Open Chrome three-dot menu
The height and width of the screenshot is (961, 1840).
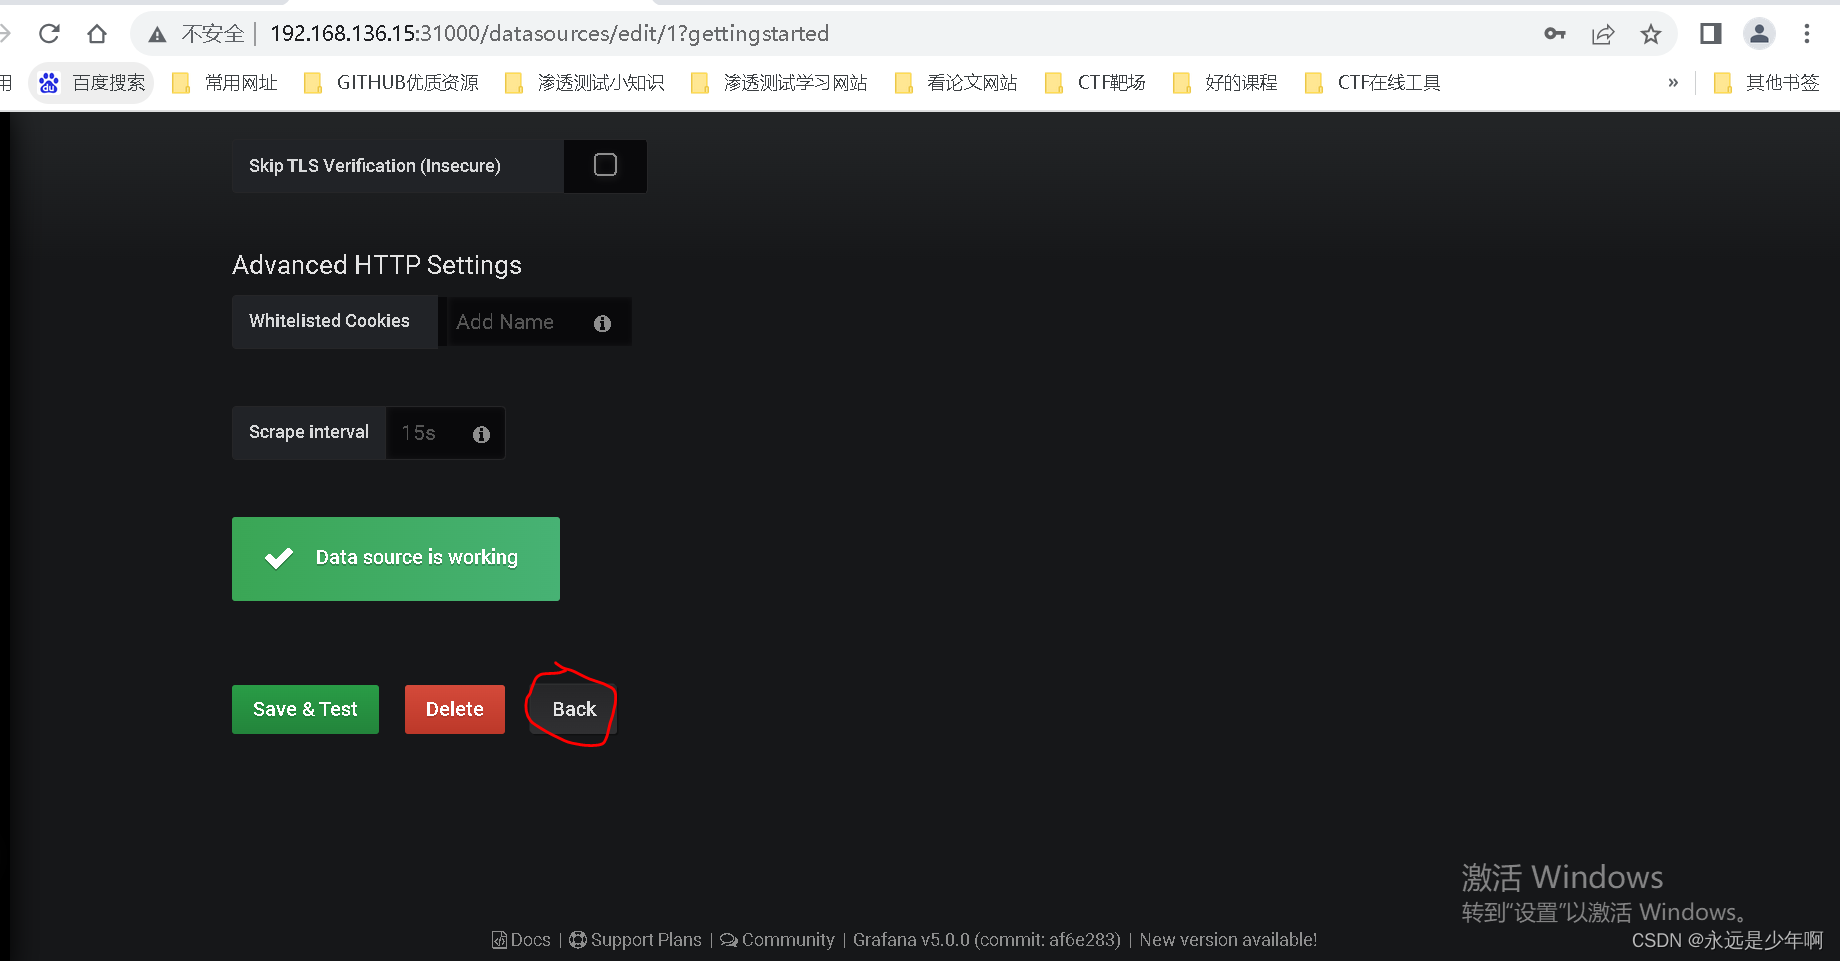[1807, 34]
